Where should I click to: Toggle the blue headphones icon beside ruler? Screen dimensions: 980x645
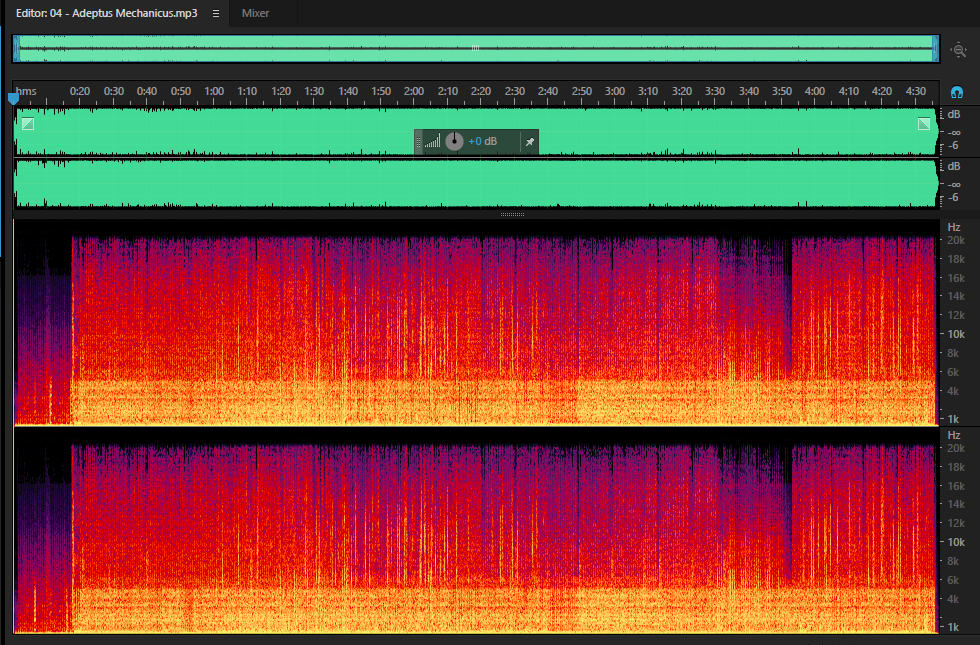[956, 92]
